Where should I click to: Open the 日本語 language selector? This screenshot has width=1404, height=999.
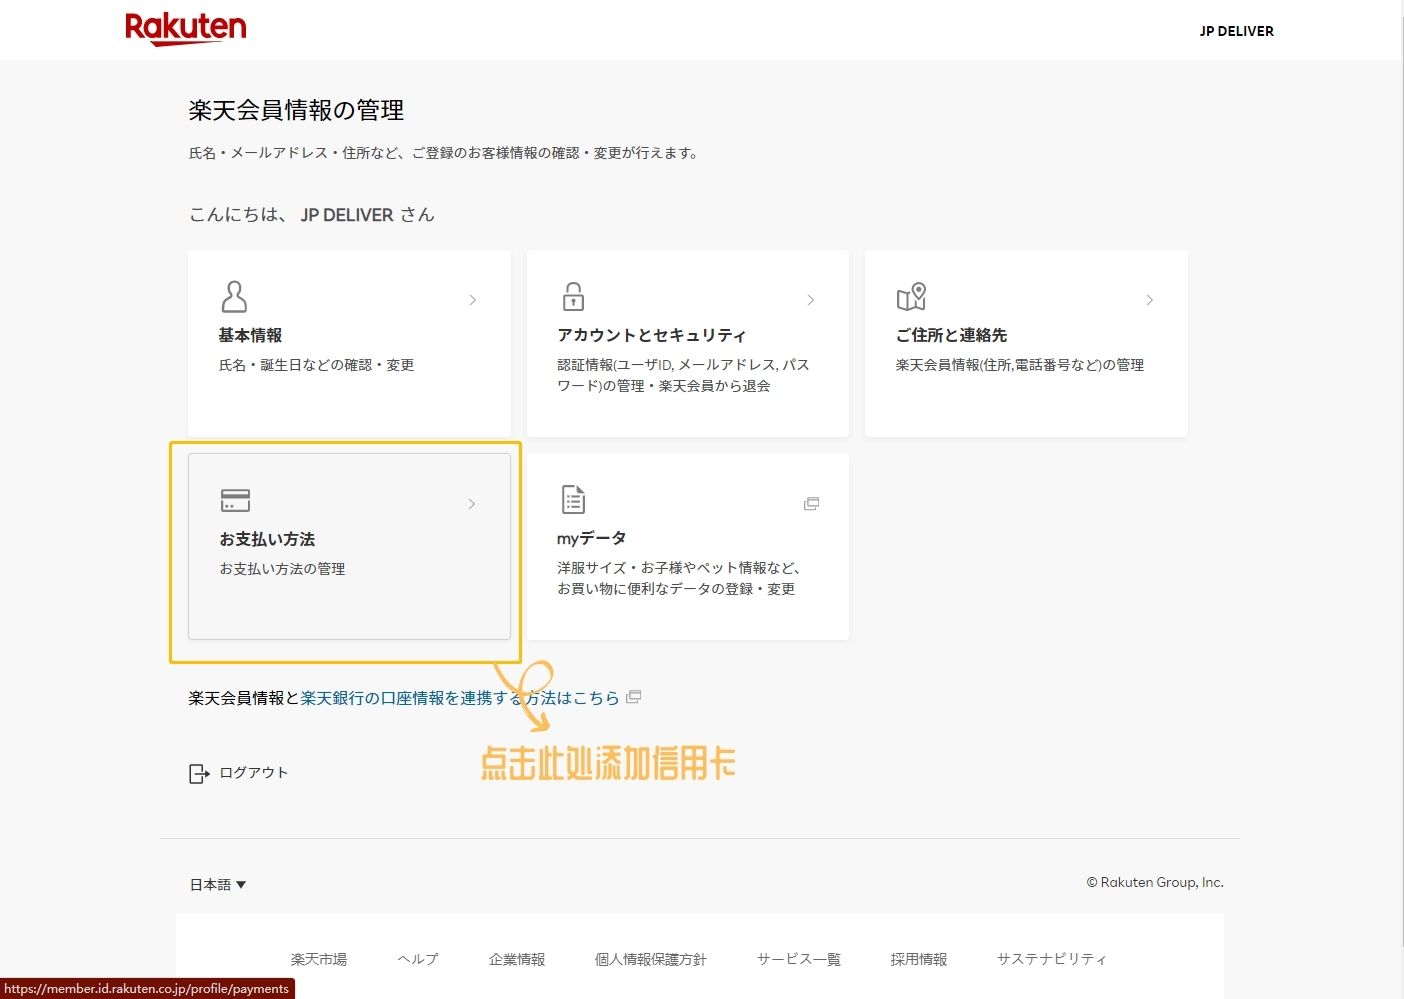coord(218,884)
